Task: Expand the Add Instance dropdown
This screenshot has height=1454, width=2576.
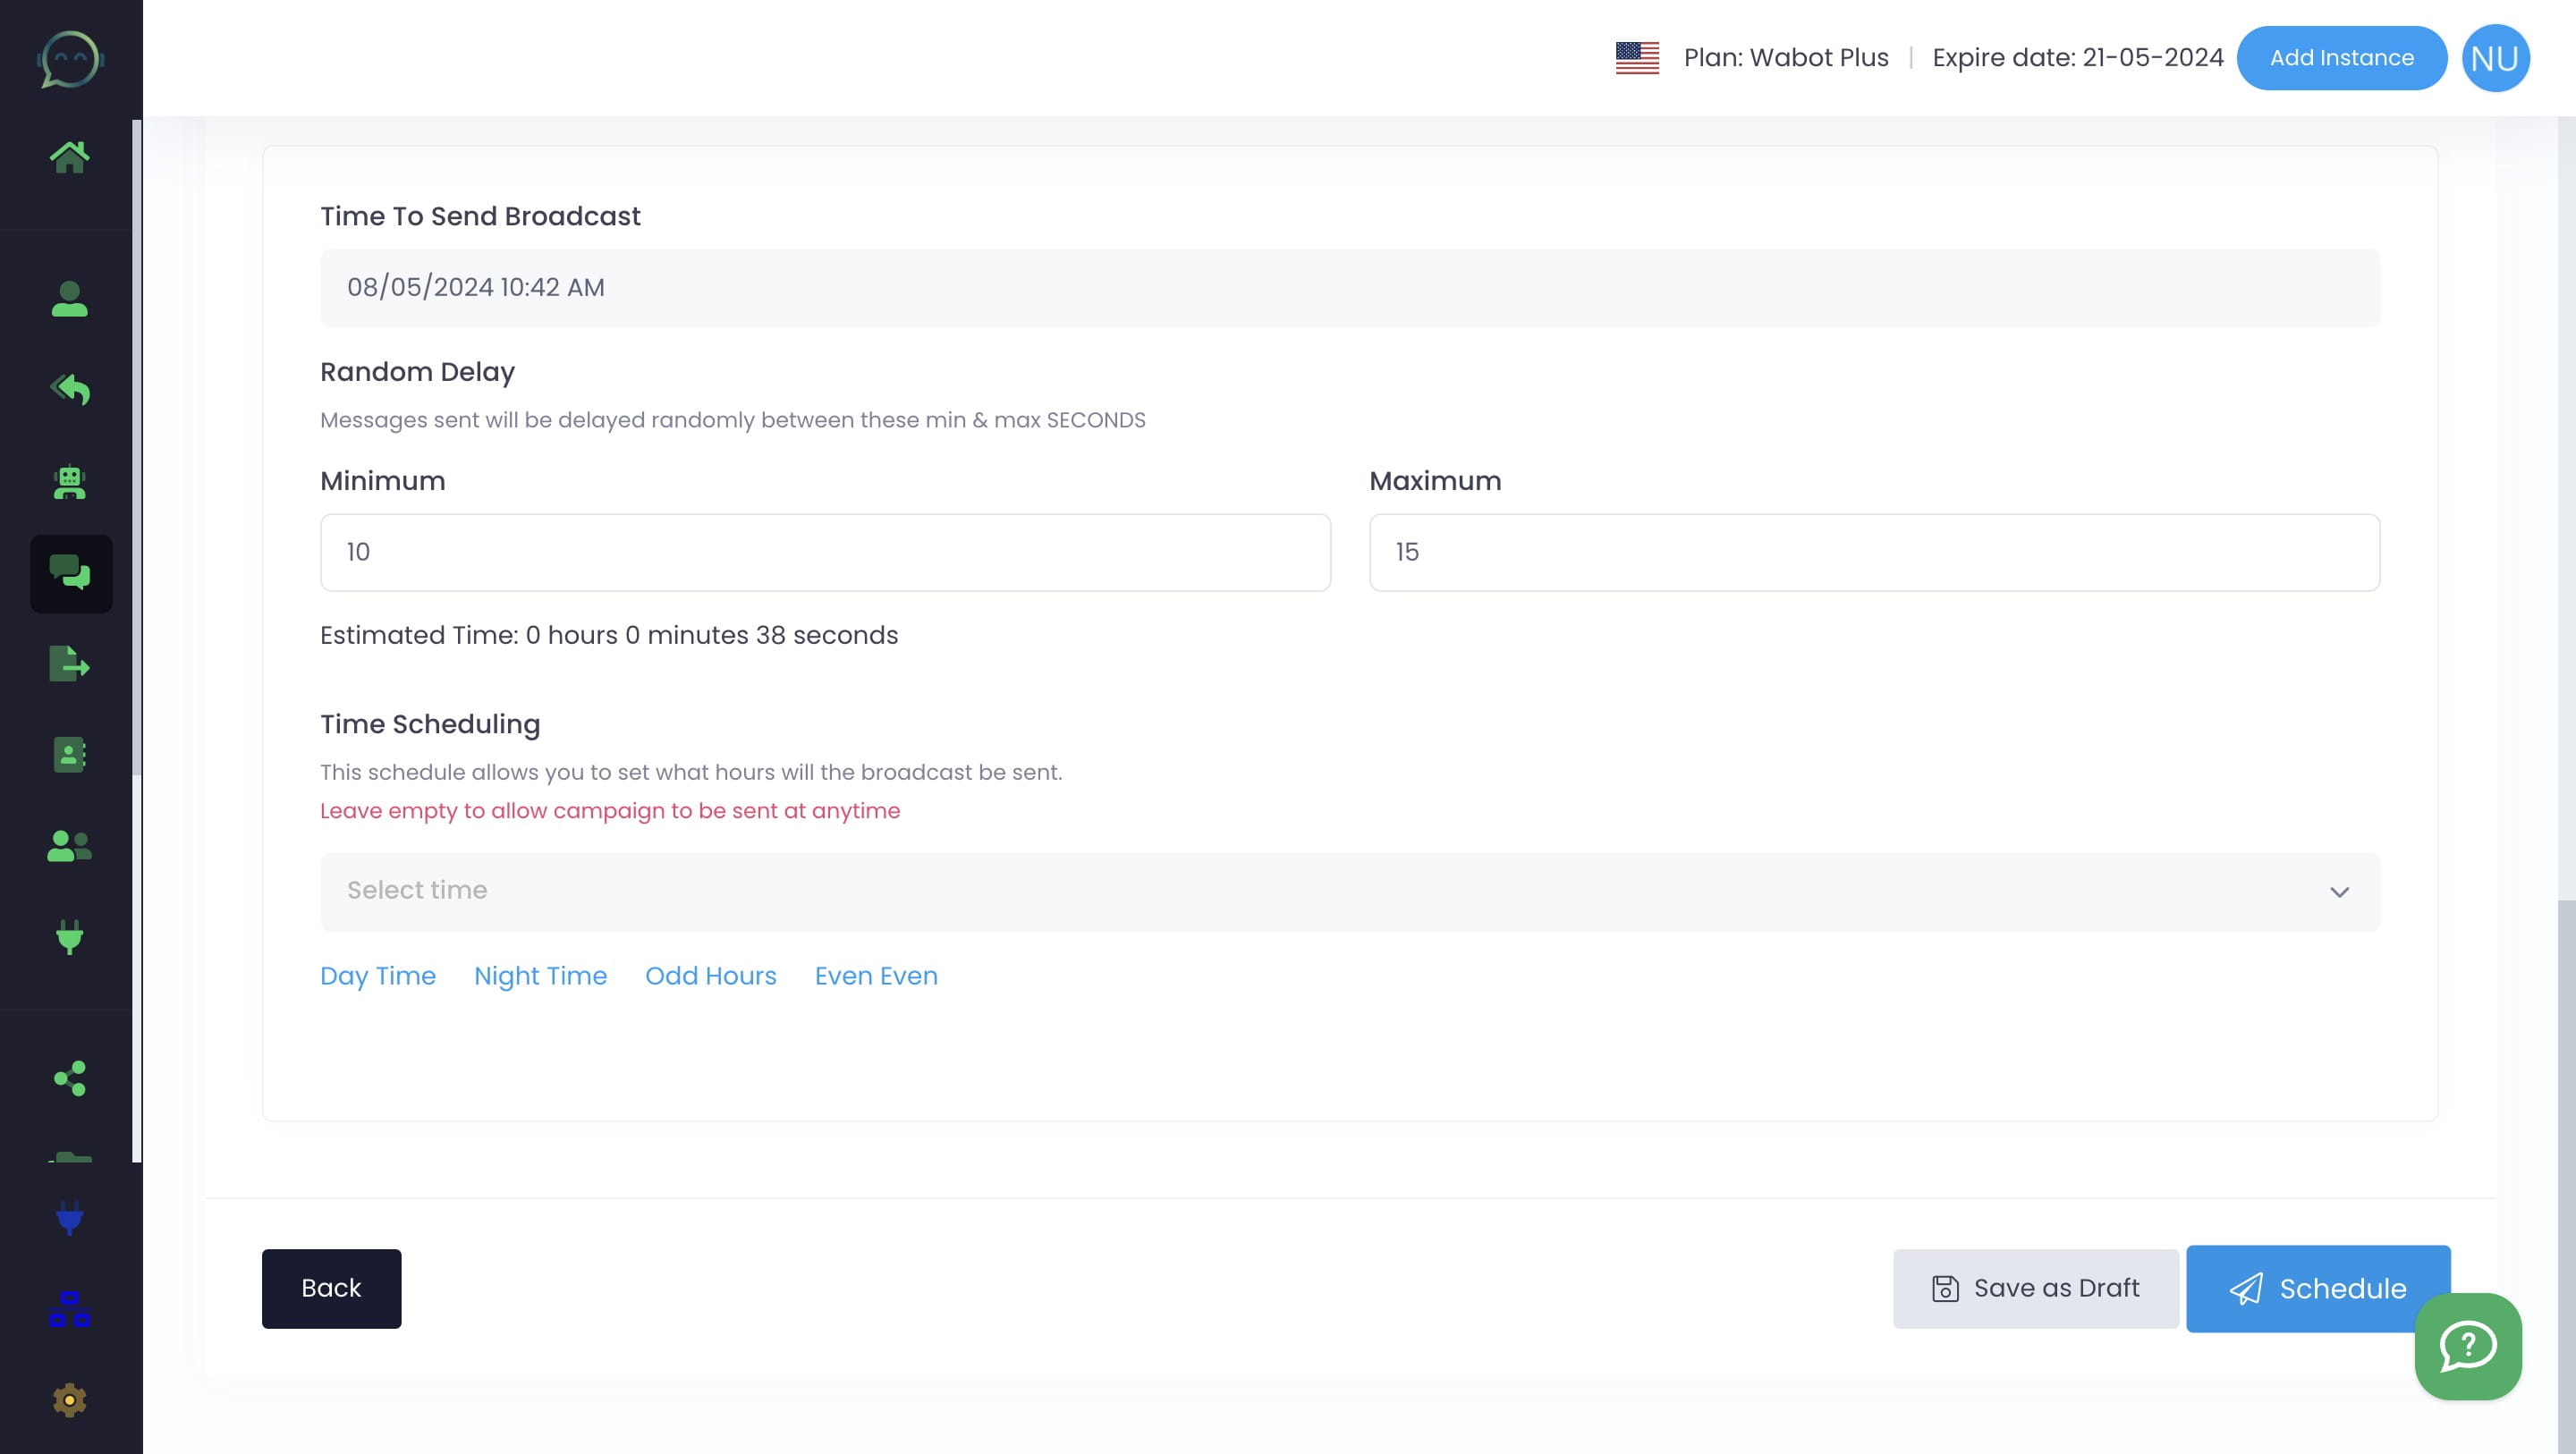Action: click(2341, 56)
